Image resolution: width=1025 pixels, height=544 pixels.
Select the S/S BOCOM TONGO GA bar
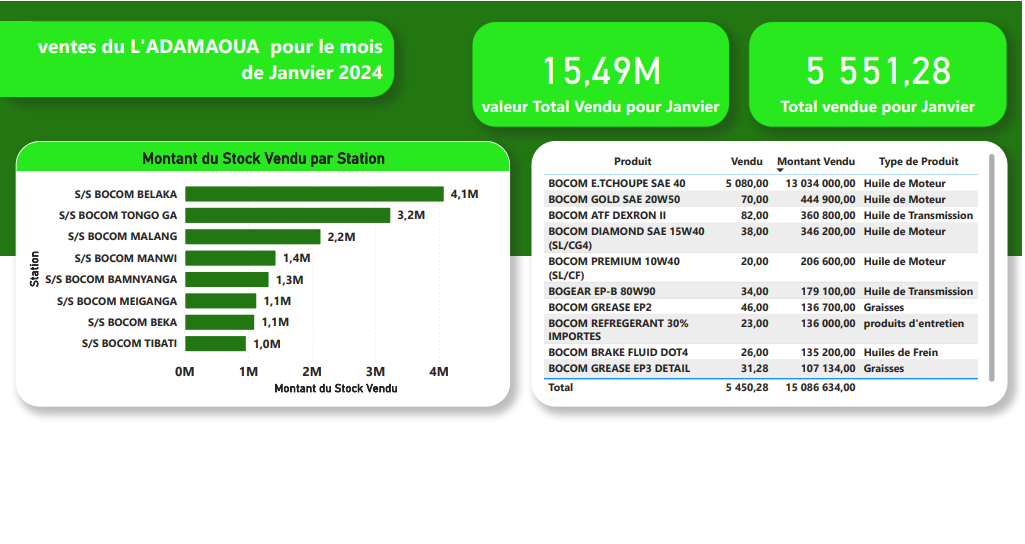click(288, 215)
